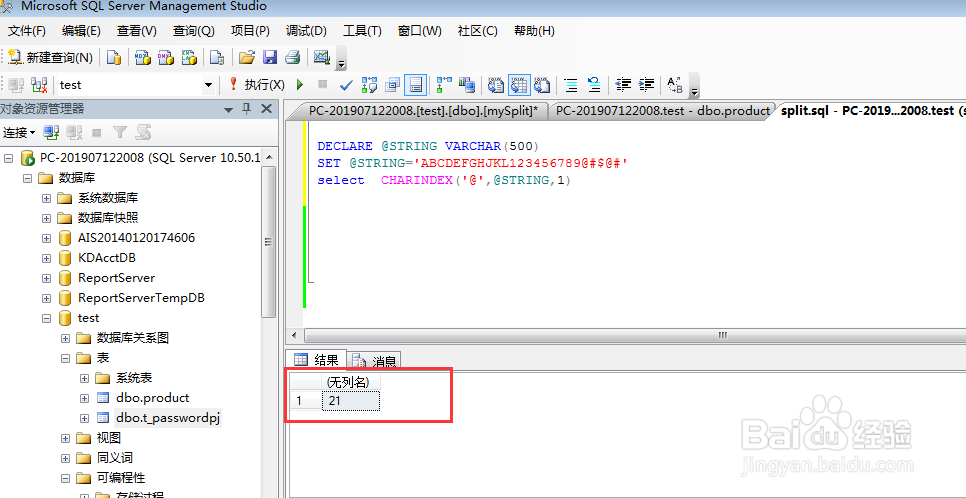Image resolution: width=966 pixels, height=498 pixels.
Task: Open a file with the yellow folder icon
Action: [x=246, y=57]
